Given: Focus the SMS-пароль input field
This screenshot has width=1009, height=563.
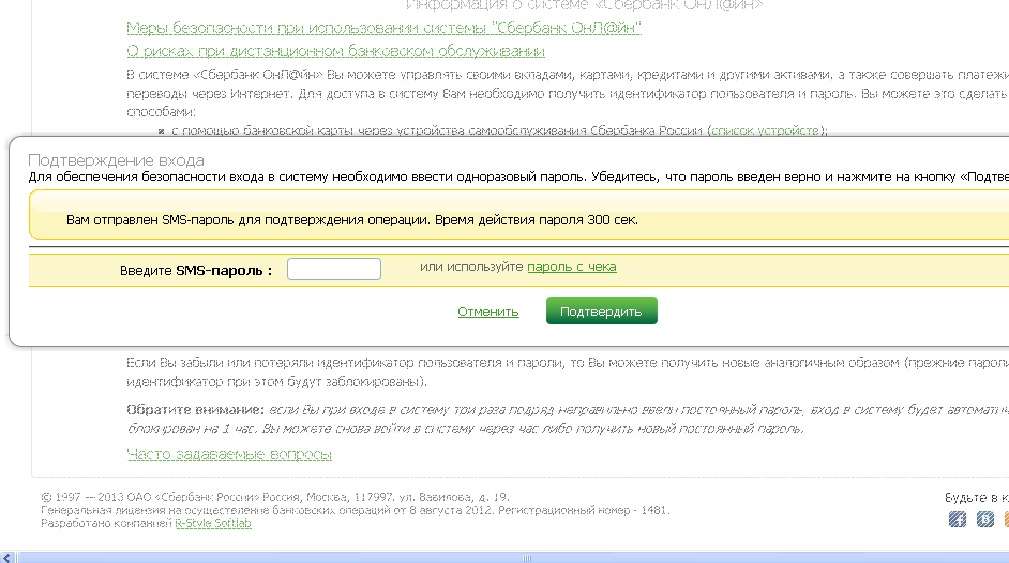Looking at the screenshot, I should (x=333, y=269).
